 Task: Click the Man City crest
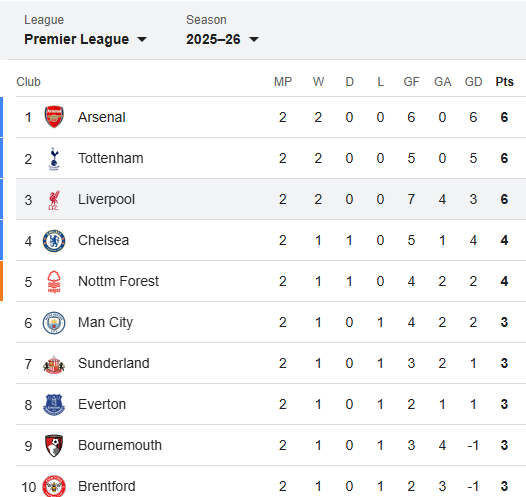(x=54, y=323)
